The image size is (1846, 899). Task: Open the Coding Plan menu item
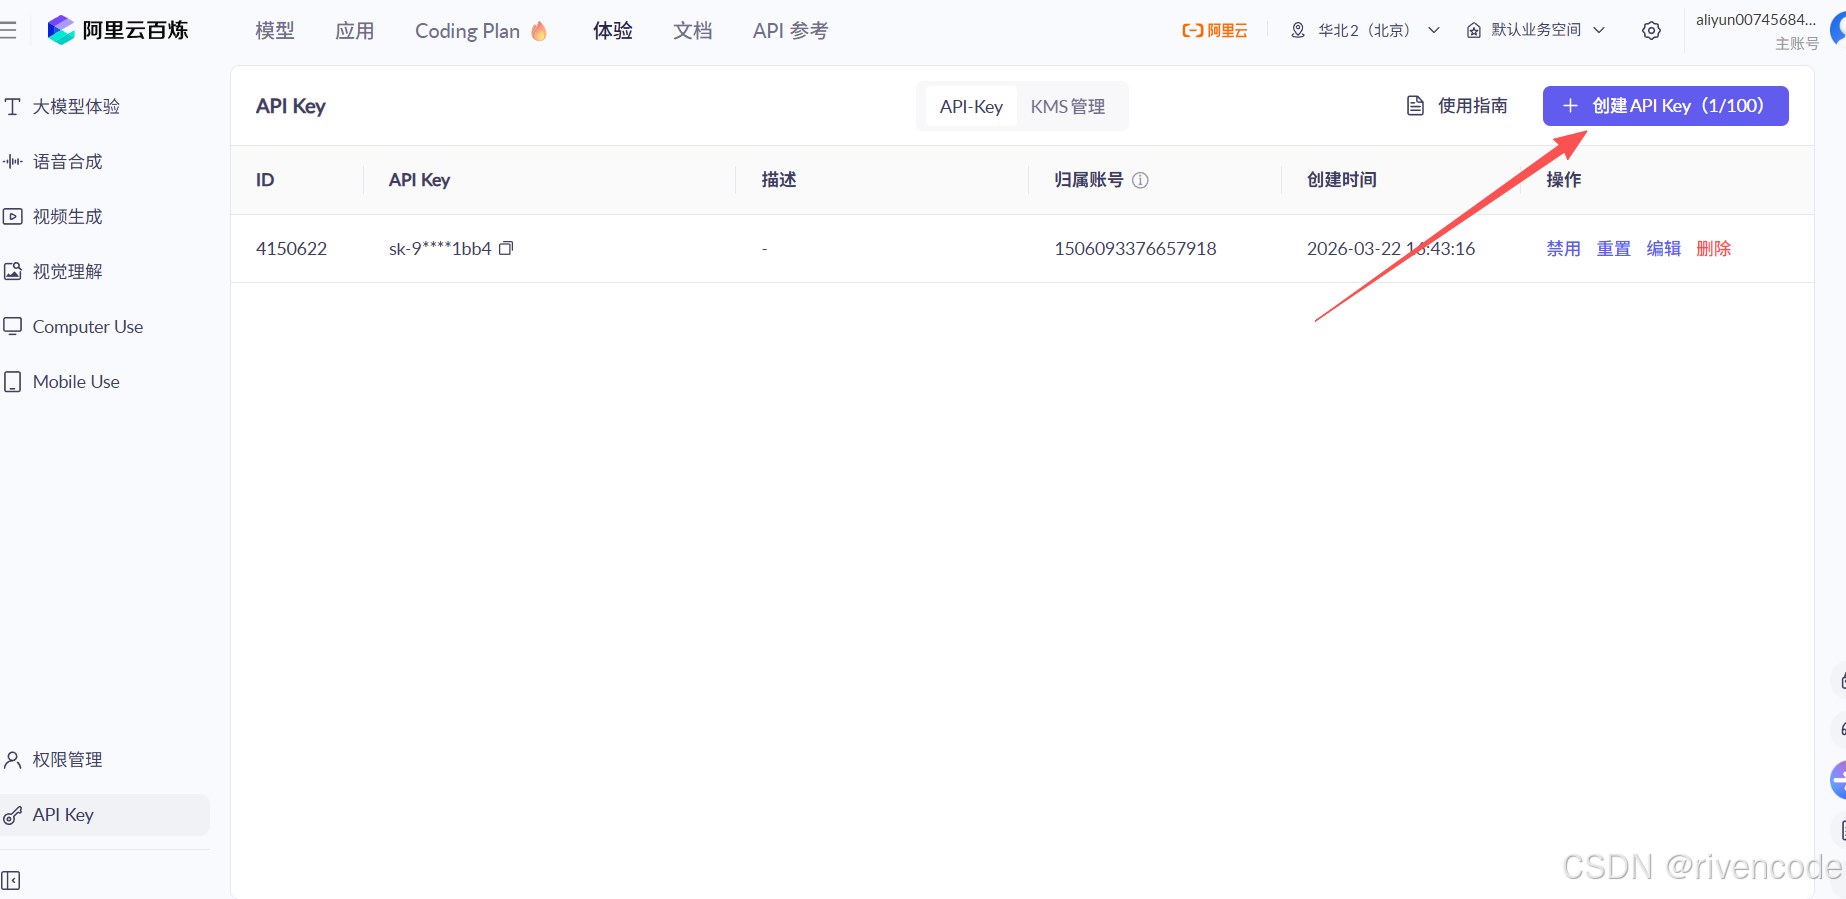[x=481, y=31]
